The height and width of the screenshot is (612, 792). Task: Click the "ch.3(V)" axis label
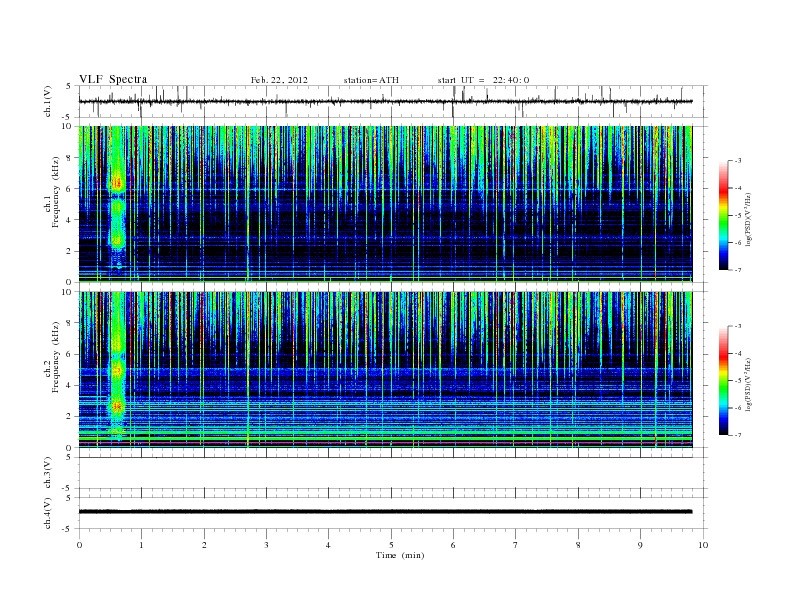pos(48,473)
